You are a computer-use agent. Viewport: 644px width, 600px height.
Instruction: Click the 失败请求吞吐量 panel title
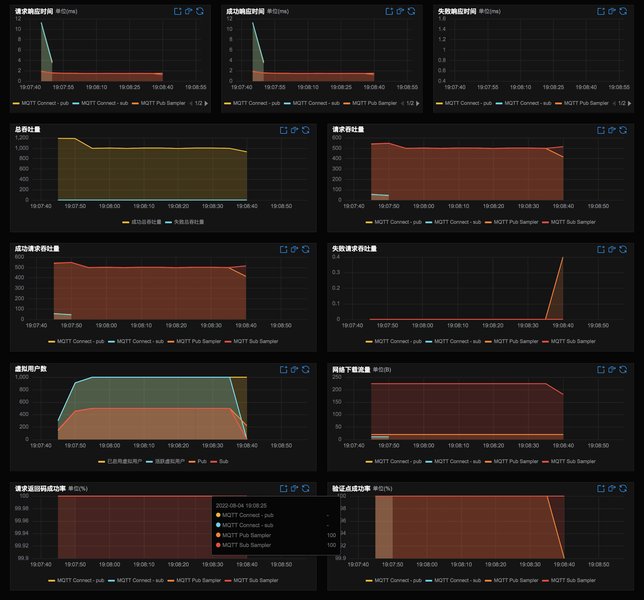coord(354,249)
